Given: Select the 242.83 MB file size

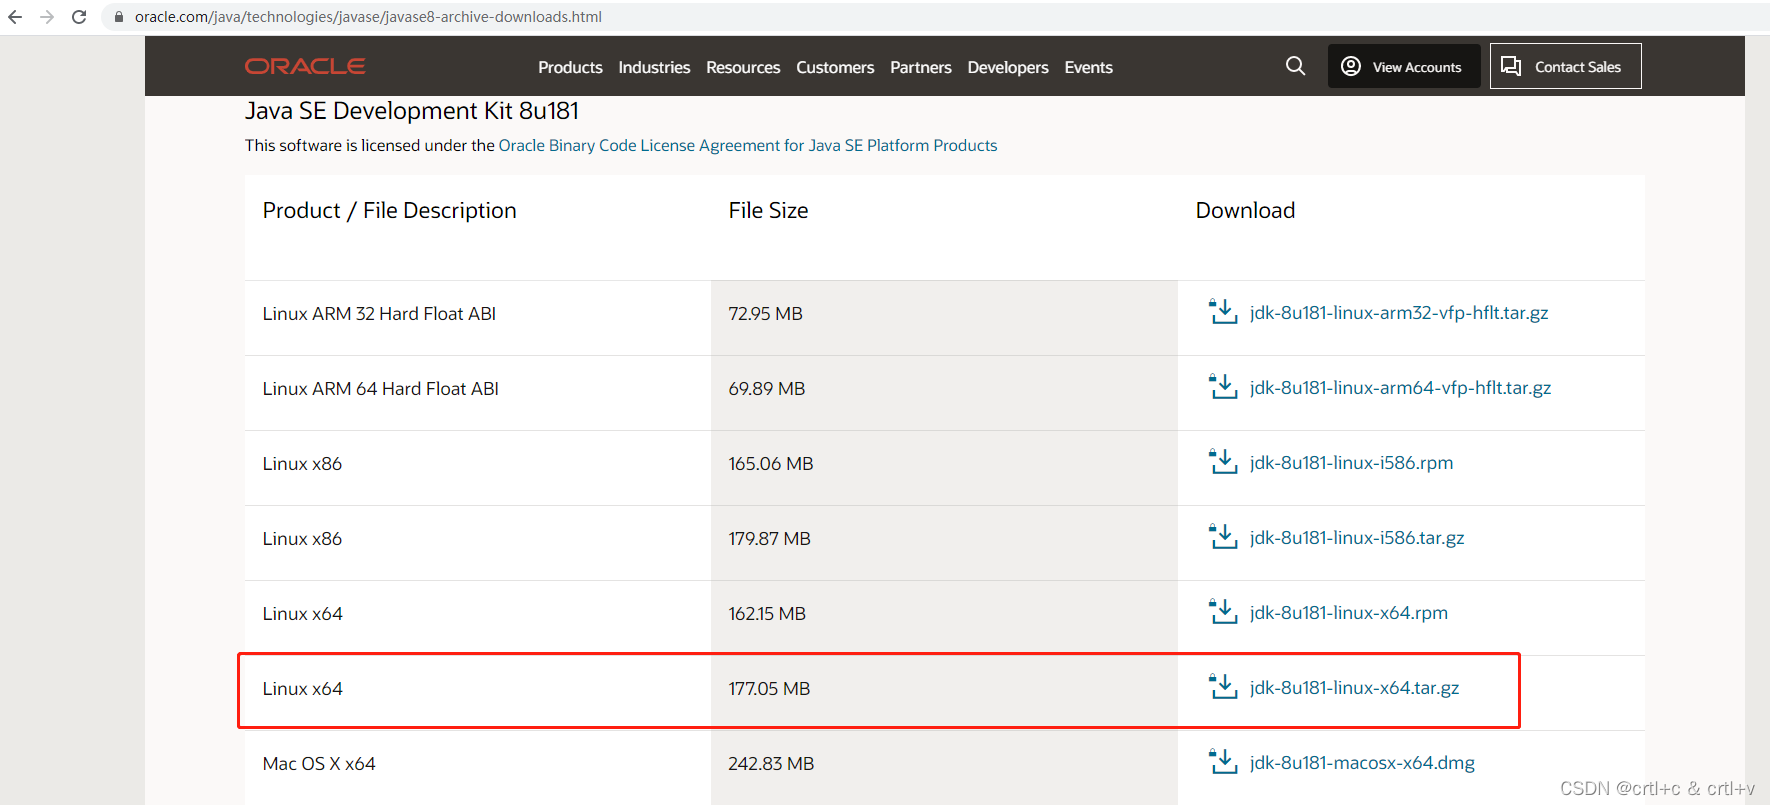Looking at the screenshot, I should pos(771,763).
